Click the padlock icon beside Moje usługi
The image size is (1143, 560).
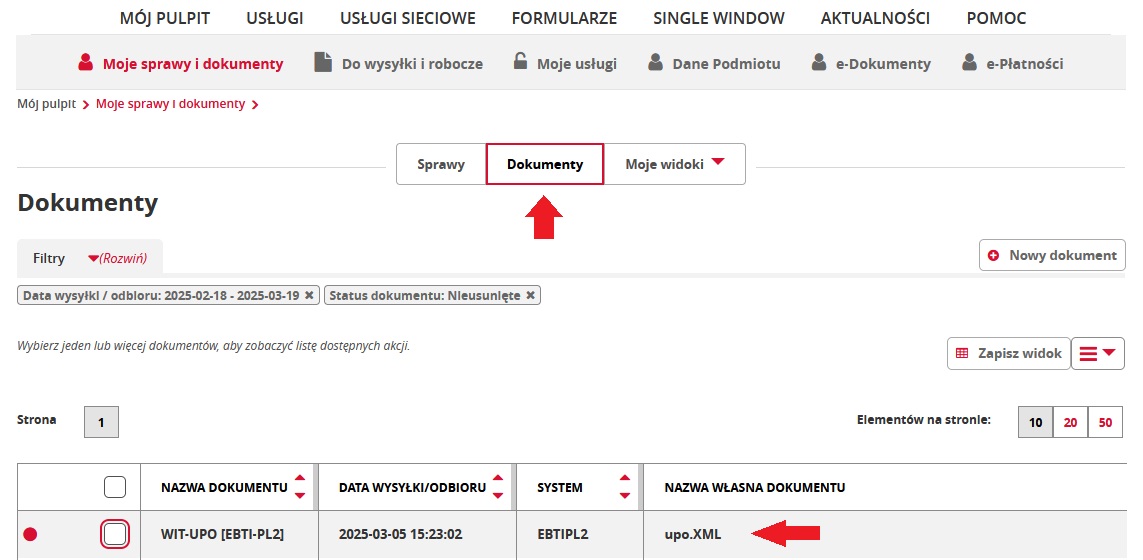point(520,61)
